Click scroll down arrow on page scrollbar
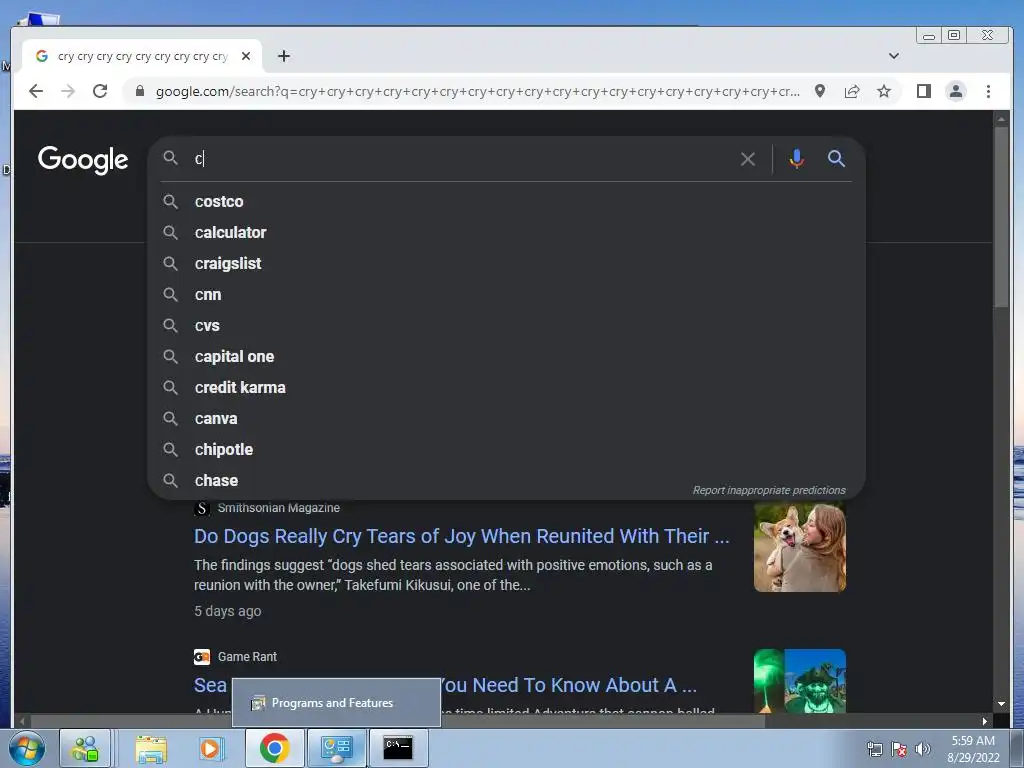The width and height of the screenshot is (1024, 768). pos(1001,704)
